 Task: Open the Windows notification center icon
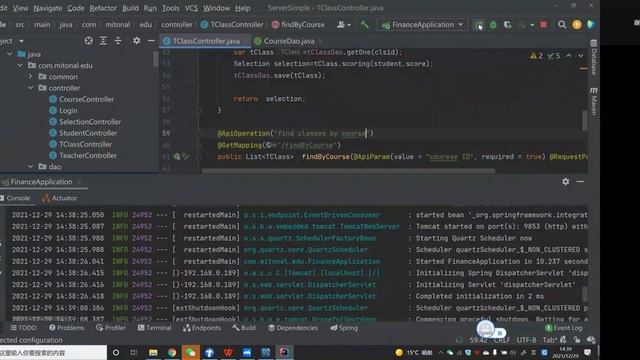(x=587, y=352)
